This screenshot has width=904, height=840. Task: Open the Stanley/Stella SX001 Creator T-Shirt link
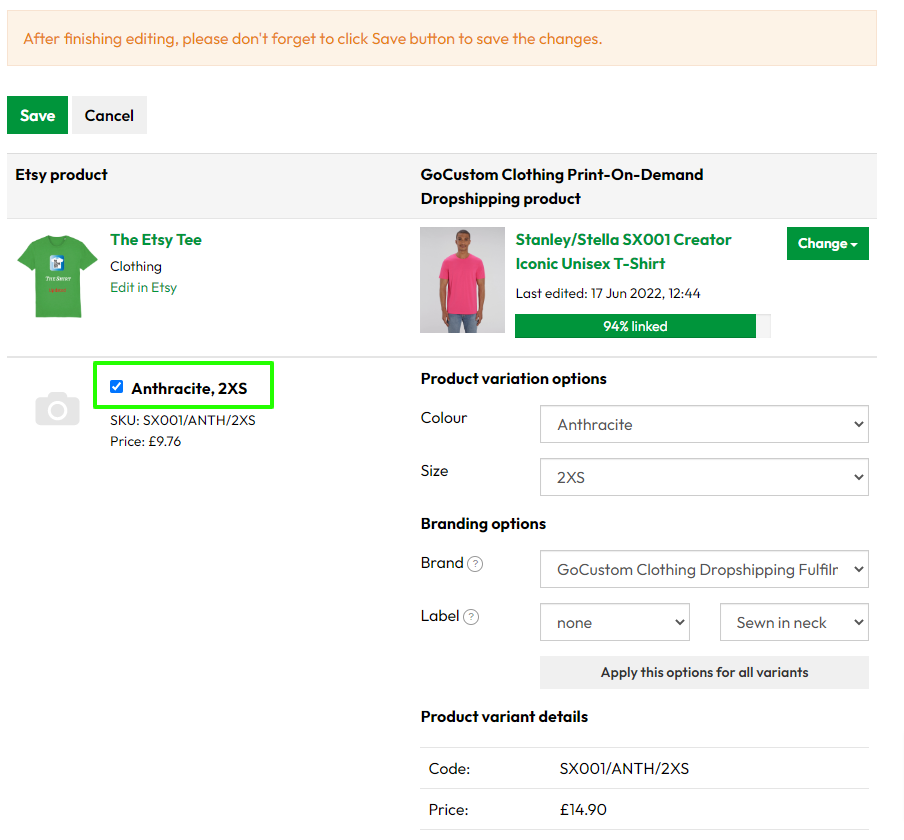click(x=623, y=251)
